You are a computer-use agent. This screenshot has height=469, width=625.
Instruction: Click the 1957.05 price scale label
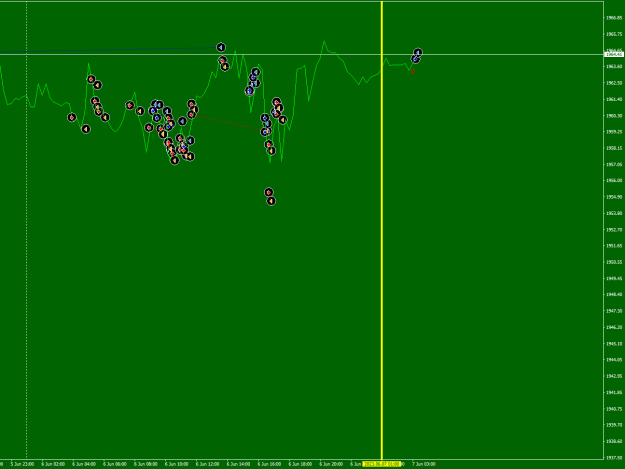[614, 164]
